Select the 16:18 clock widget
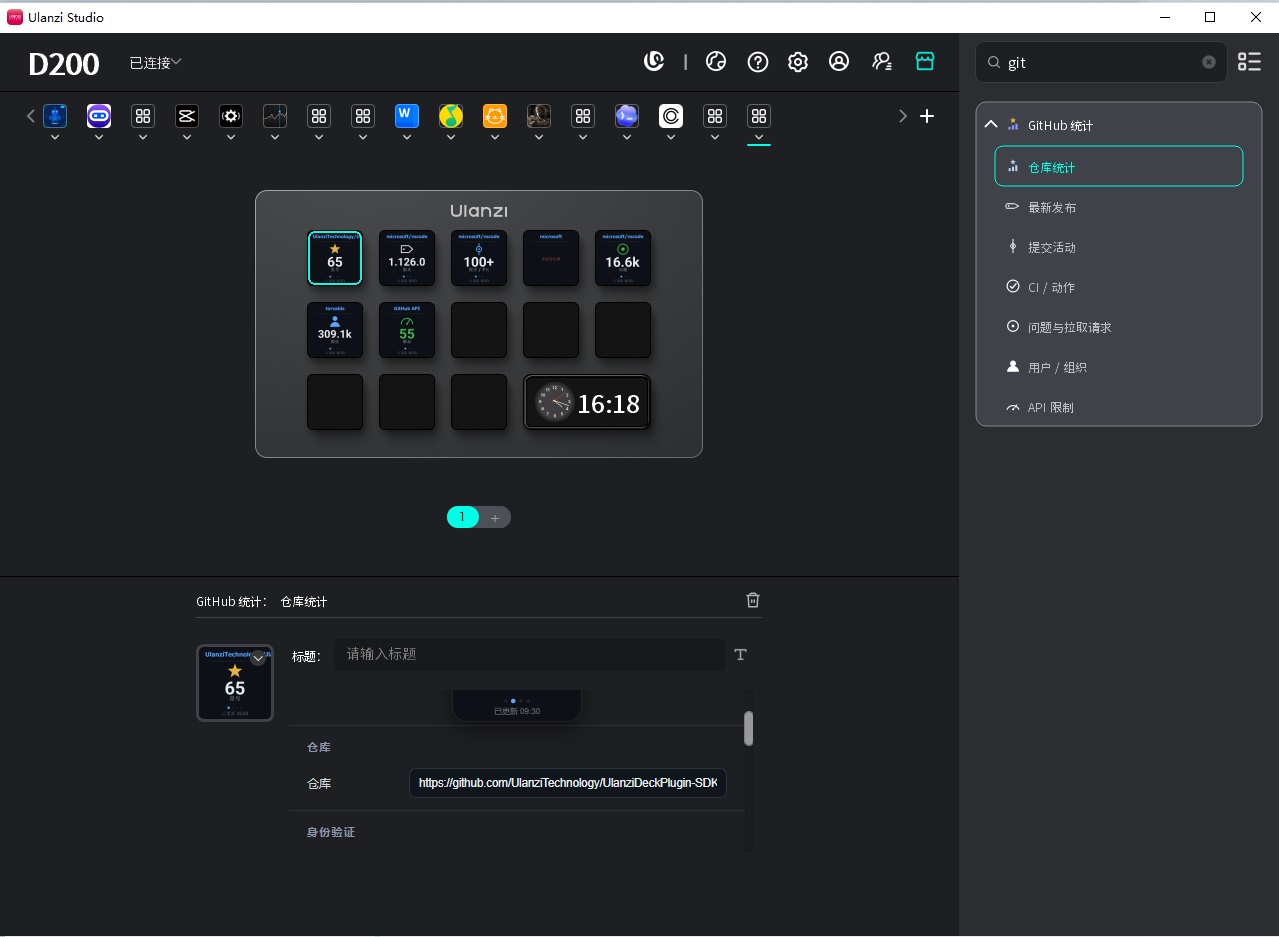This screenshot has width=1279, height=937. click(587, 402)
